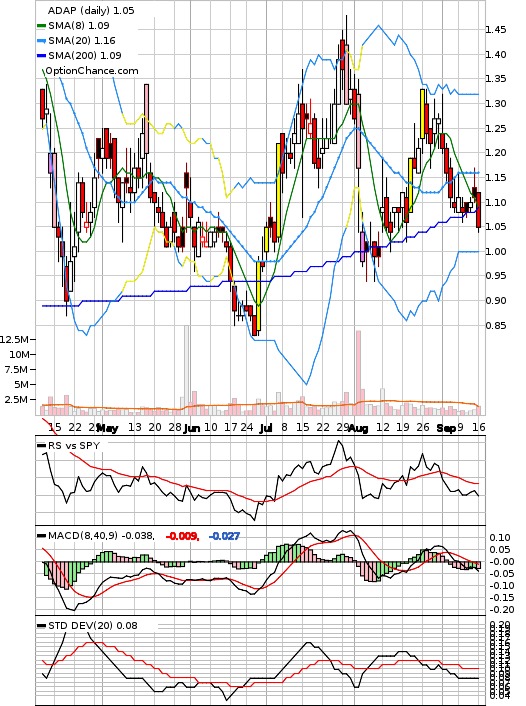Select the 'ADAP (daily) 1.05' chart title
This screenshot has width=526, height=706.
coord(91,10)
